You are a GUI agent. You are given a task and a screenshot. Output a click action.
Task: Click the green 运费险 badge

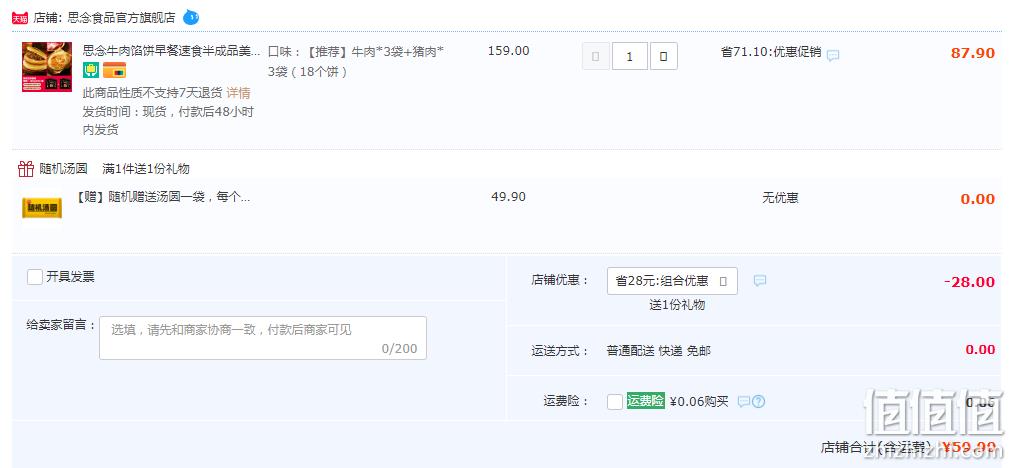645,401
